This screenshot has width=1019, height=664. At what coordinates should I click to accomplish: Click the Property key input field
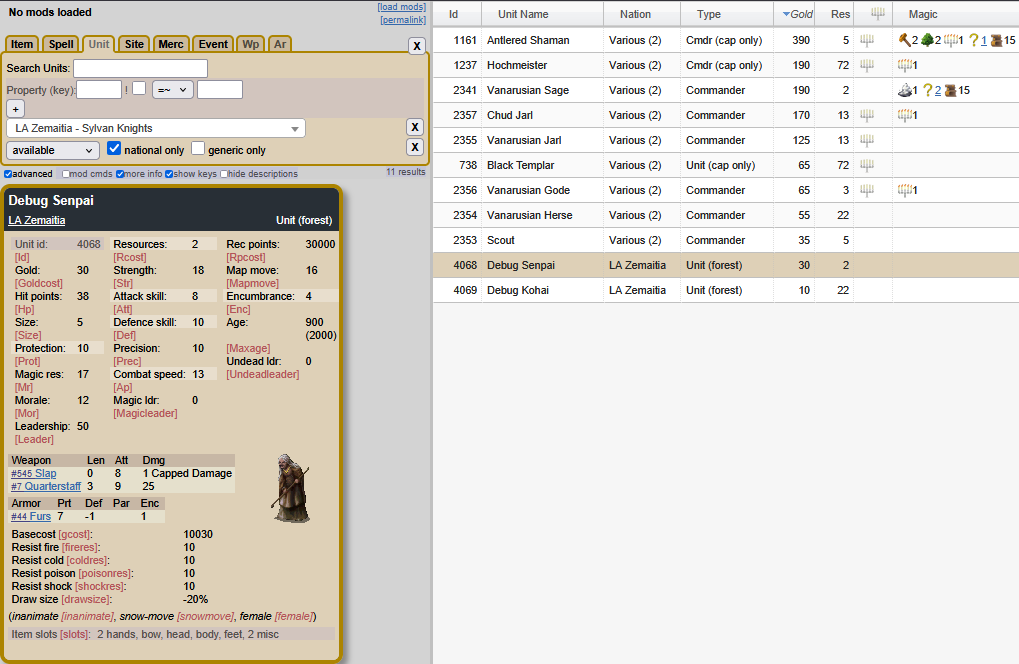(99, 90)
